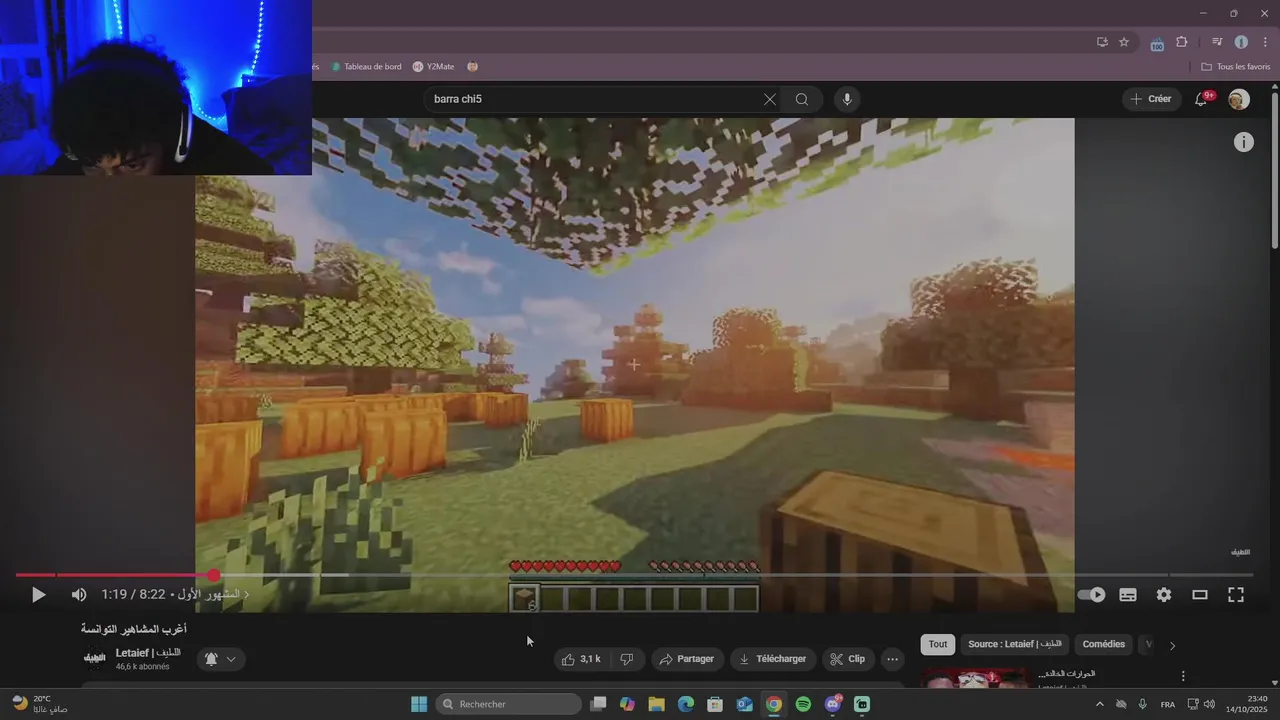This screenshot has height=720, width=1280.
Task: Open the YouTube account avatar menu
Action: coord(1239,99)
